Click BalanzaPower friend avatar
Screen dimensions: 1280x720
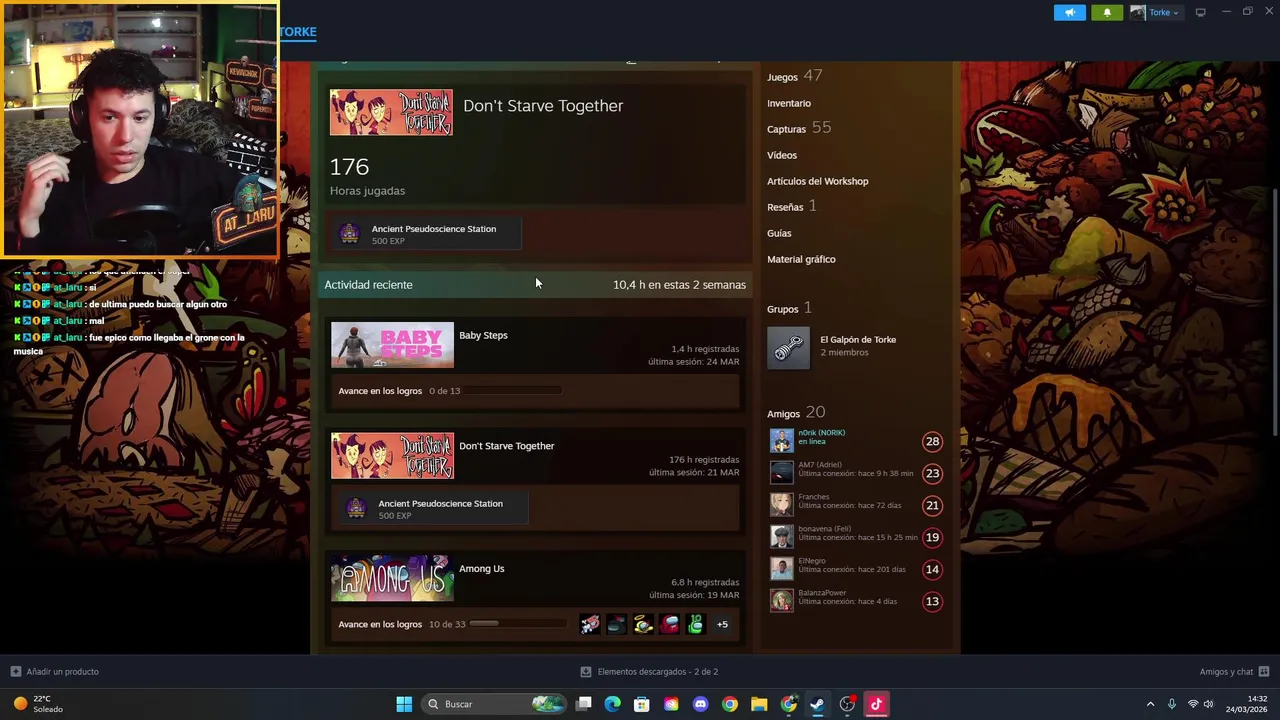(781, 601)
